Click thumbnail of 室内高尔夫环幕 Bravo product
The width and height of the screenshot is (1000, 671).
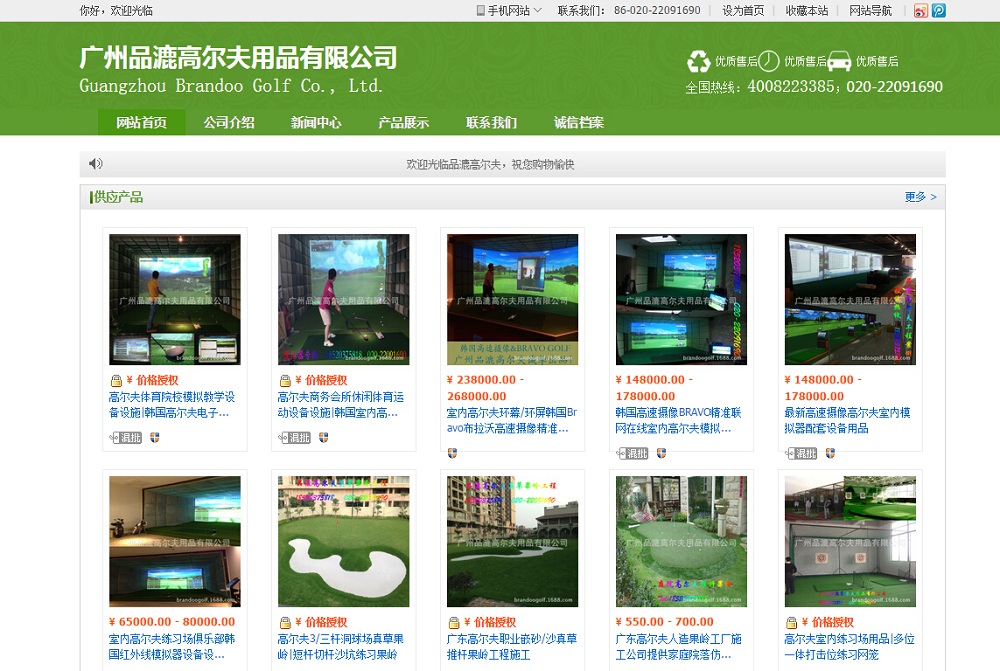pos(513,299)
